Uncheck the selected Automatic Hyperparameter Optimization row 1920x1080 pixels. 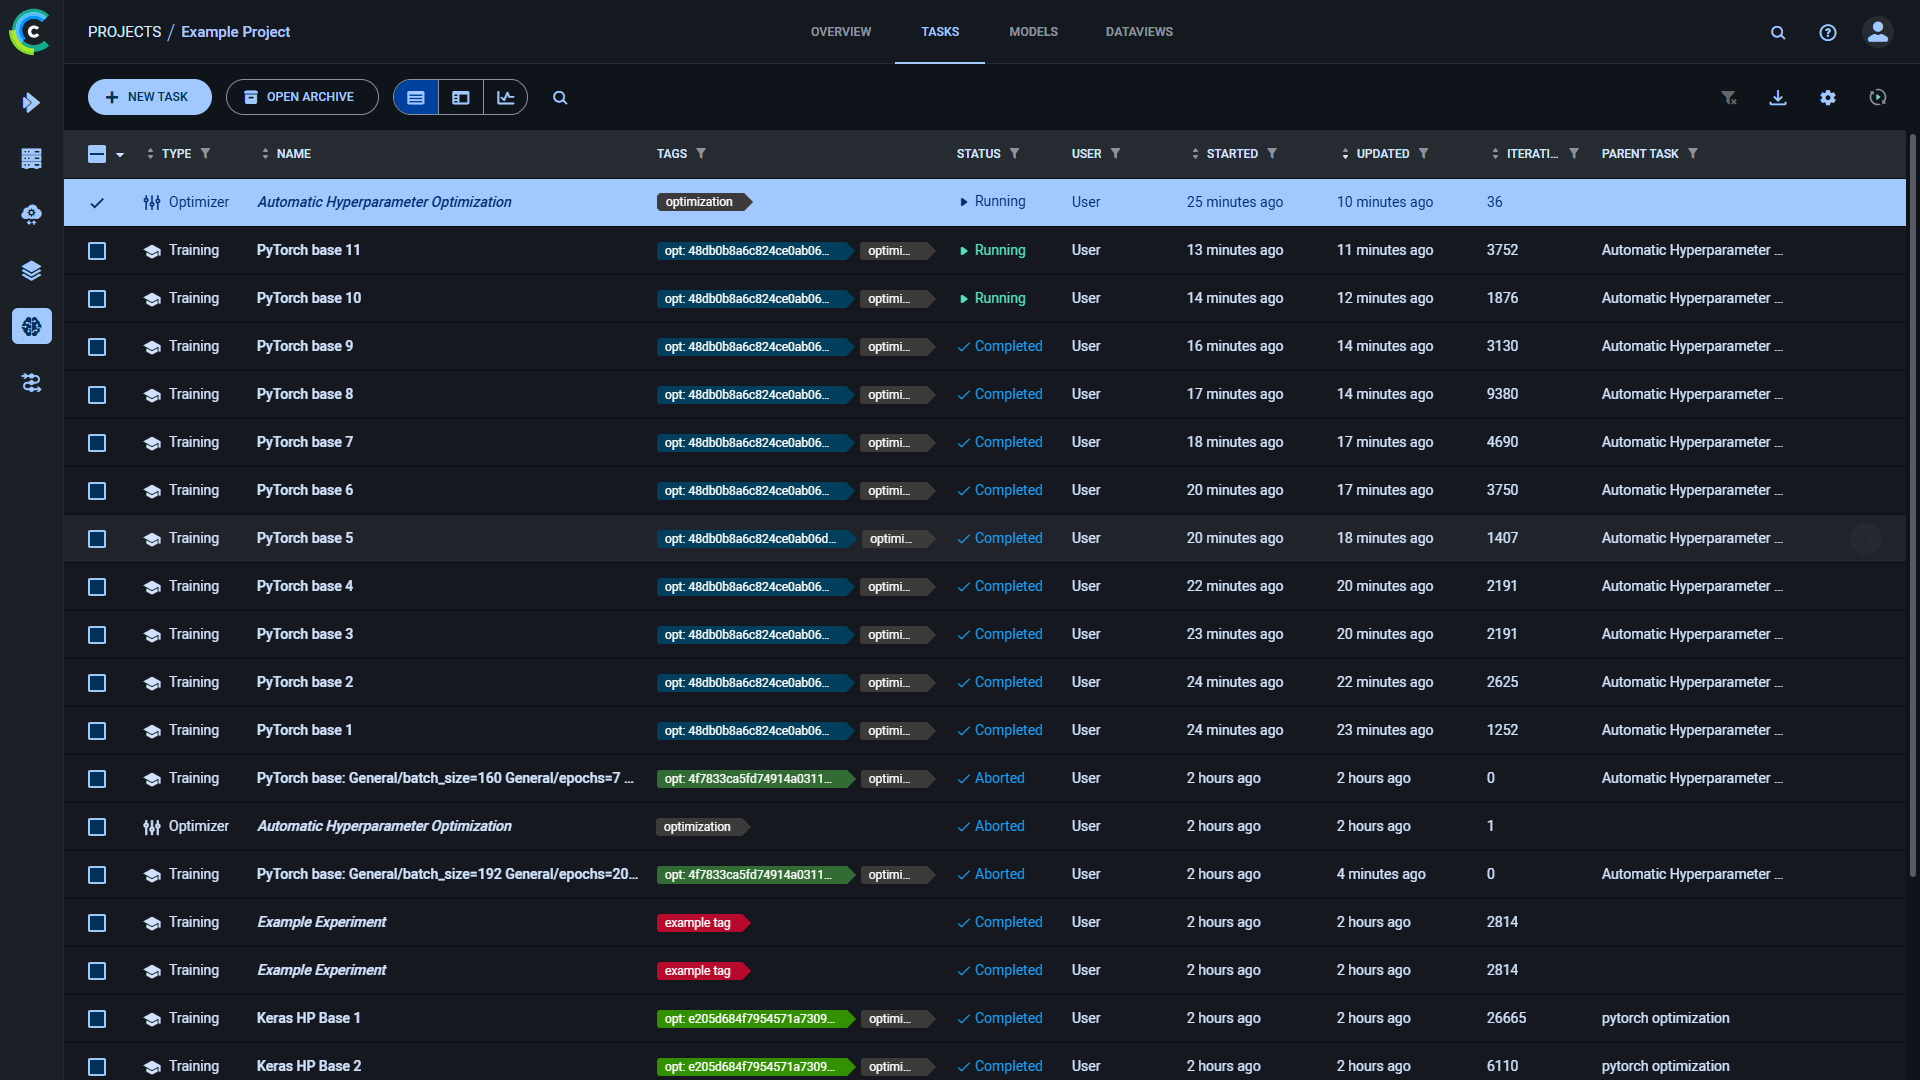point(97,202)
